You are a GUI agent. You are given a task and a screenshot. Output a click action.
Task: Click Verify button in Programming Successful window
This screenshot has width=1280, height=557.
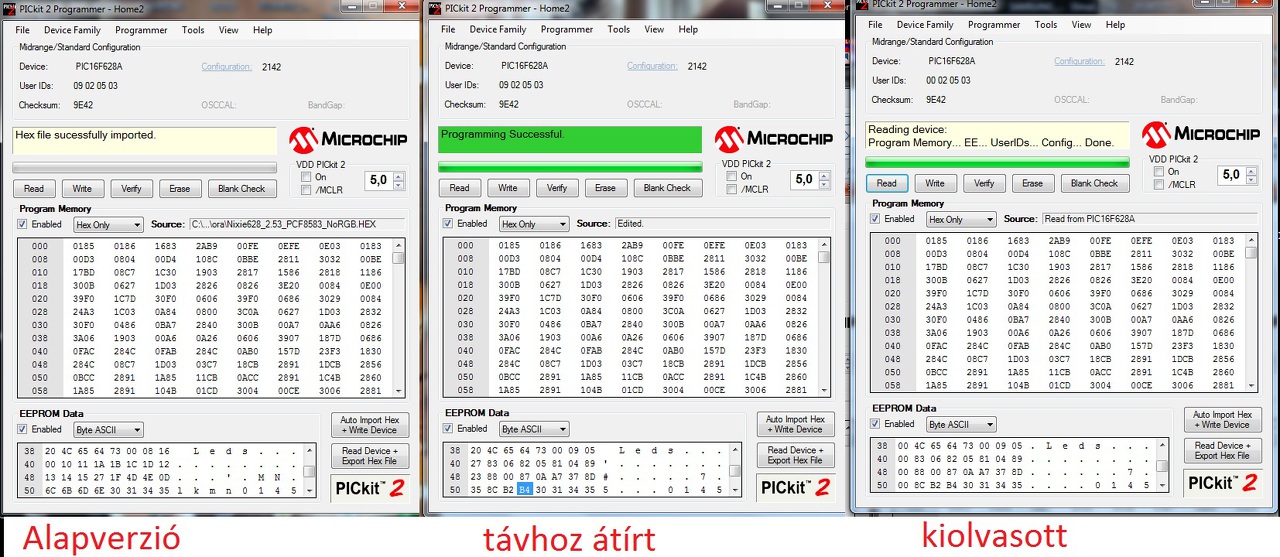tap(557, 187)
